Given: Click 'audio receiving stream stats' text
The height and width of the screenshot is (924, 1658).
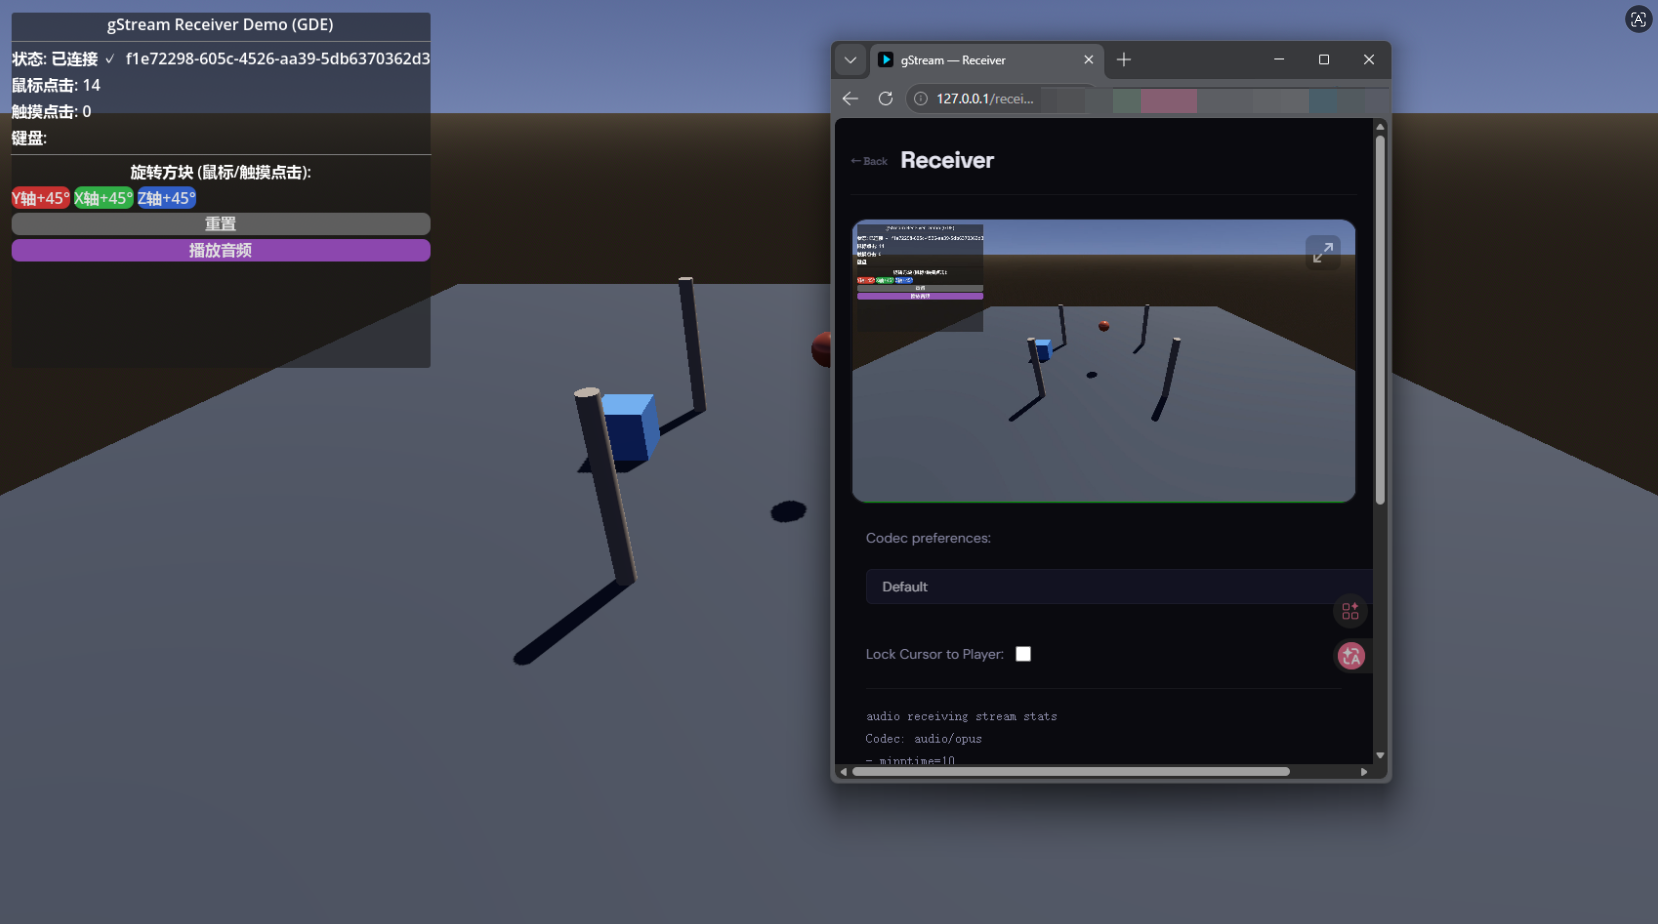Looking at the screenshot, I should click(961, 716).
